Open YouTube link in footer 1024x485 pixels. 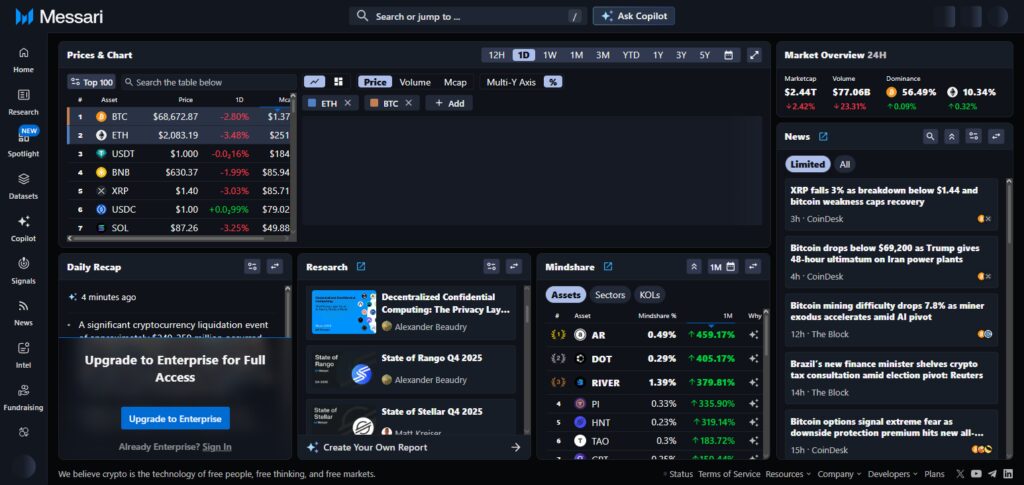pos(976,474)
